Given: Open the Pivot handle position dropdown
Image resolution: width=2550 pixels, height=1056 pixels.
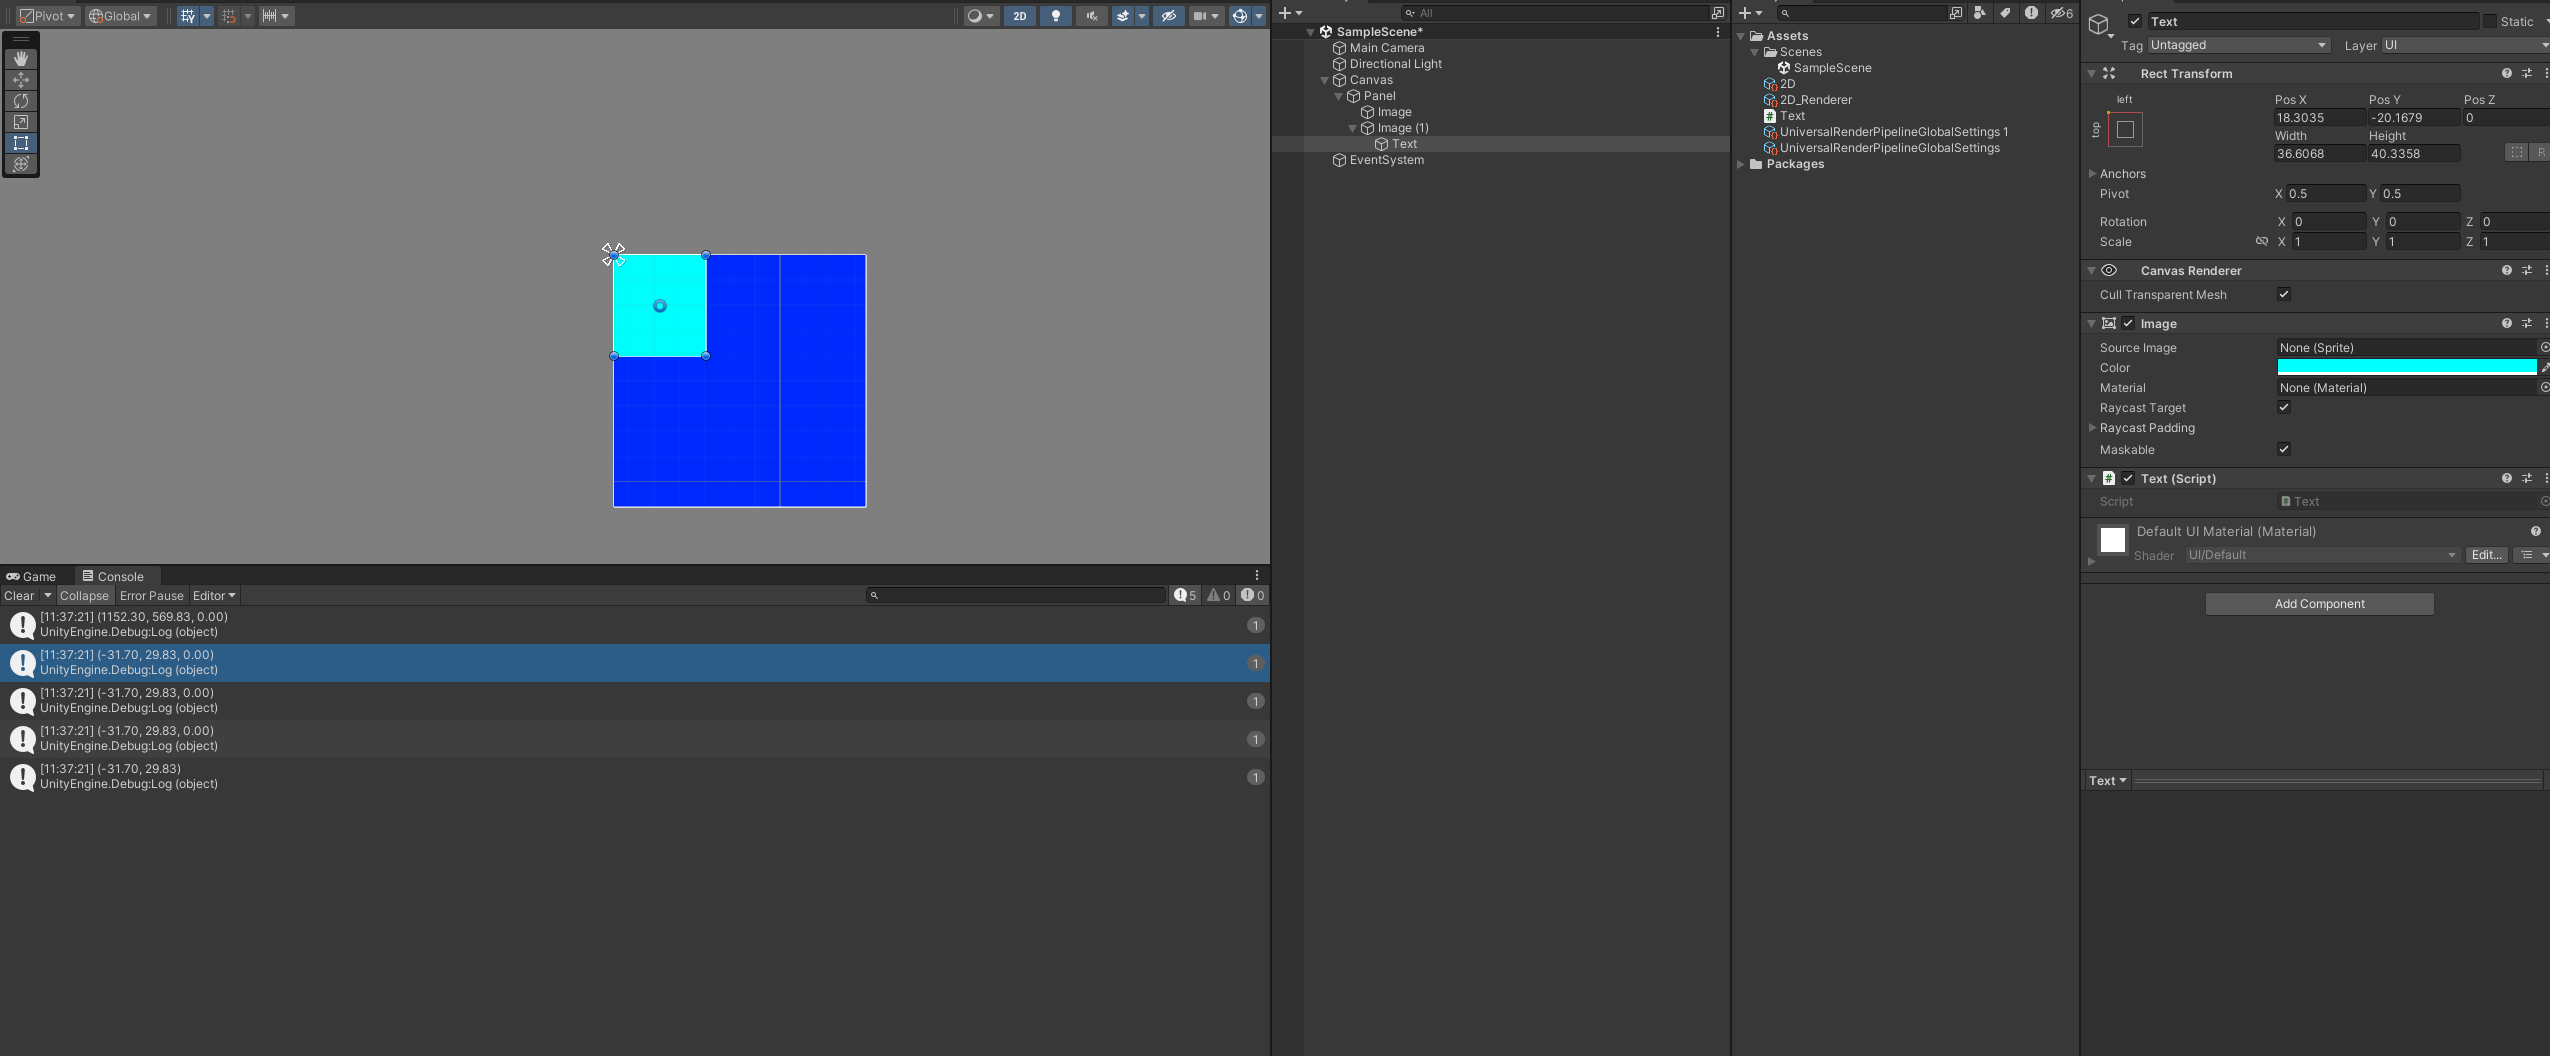Looking at the screenshot, I should tap(47, 16).
